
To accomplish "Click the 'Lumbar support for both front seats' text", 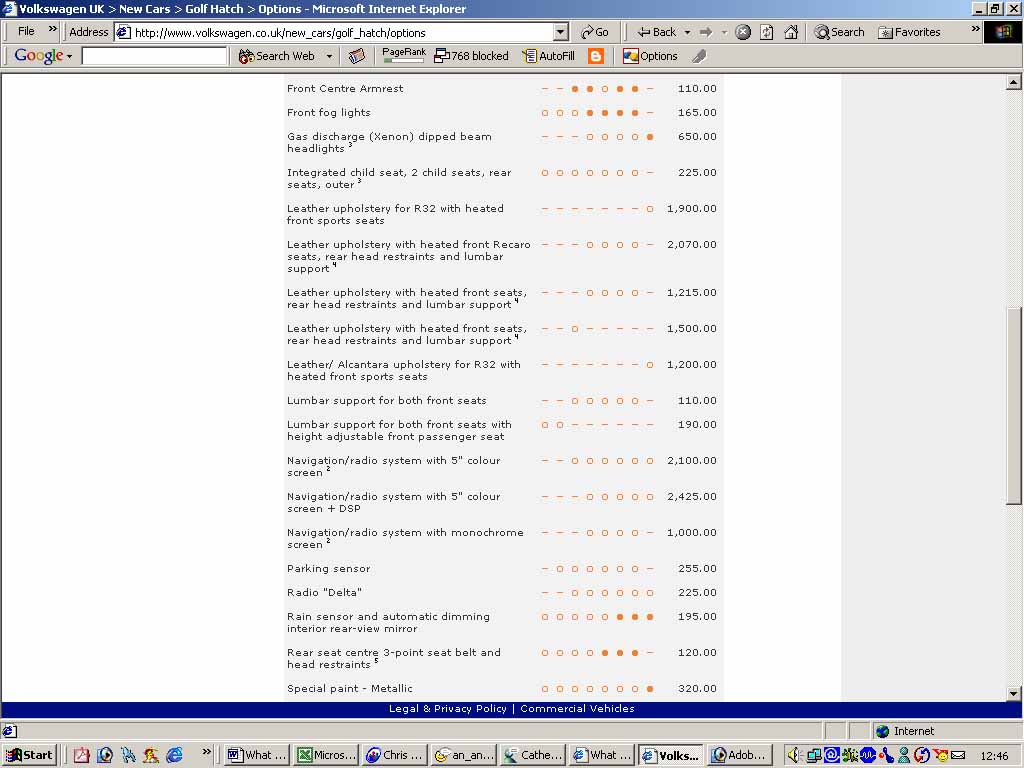I will [x=387, y=400].
